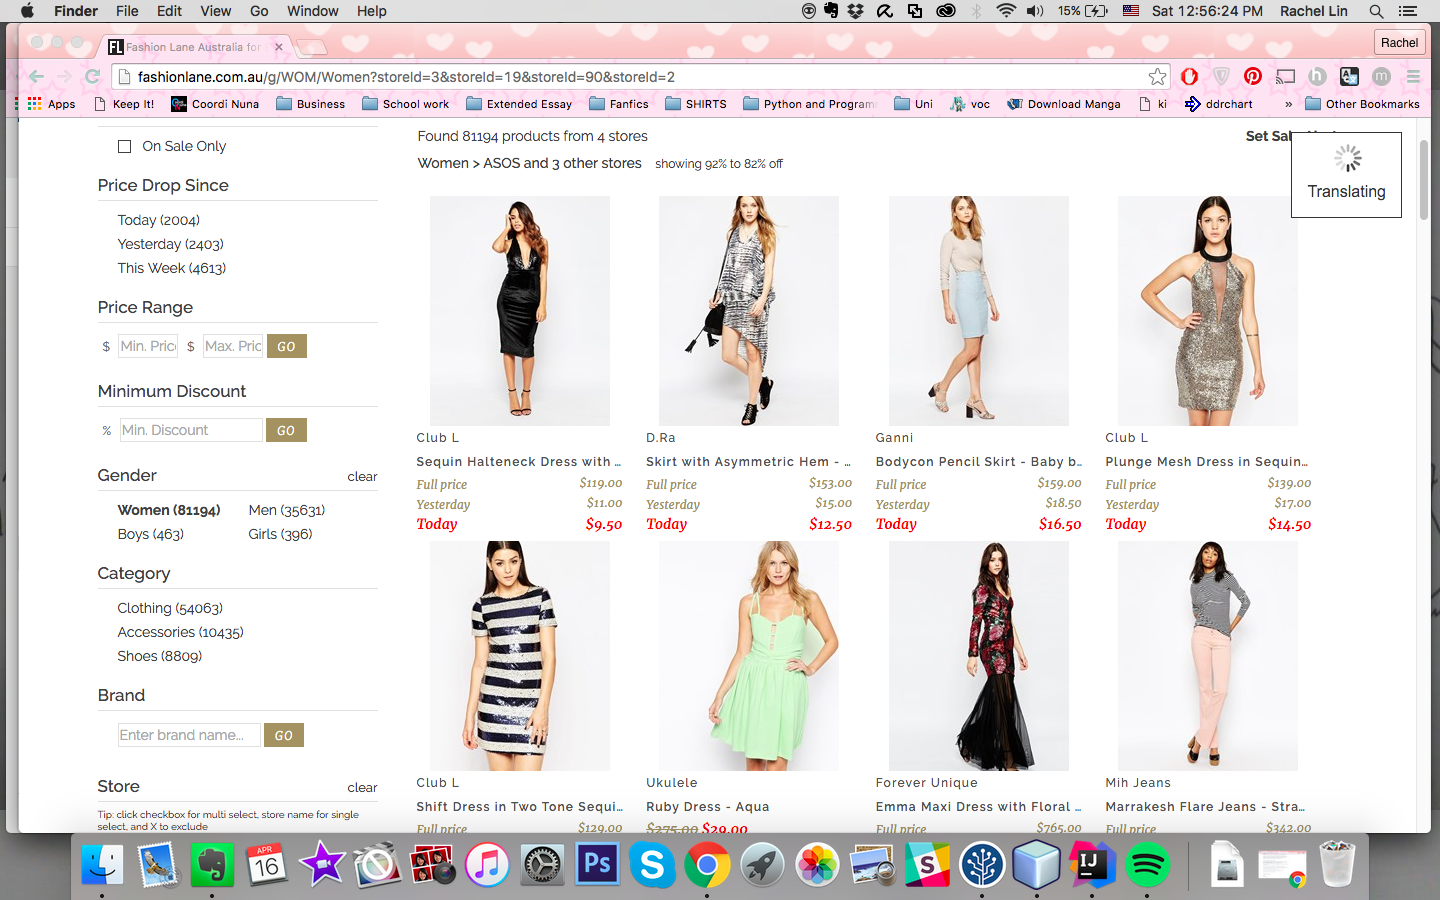Choose the Clothing (54063) category
This screenshot has height=900, width=1440.
pyautogui.click(x=170, y=608)
